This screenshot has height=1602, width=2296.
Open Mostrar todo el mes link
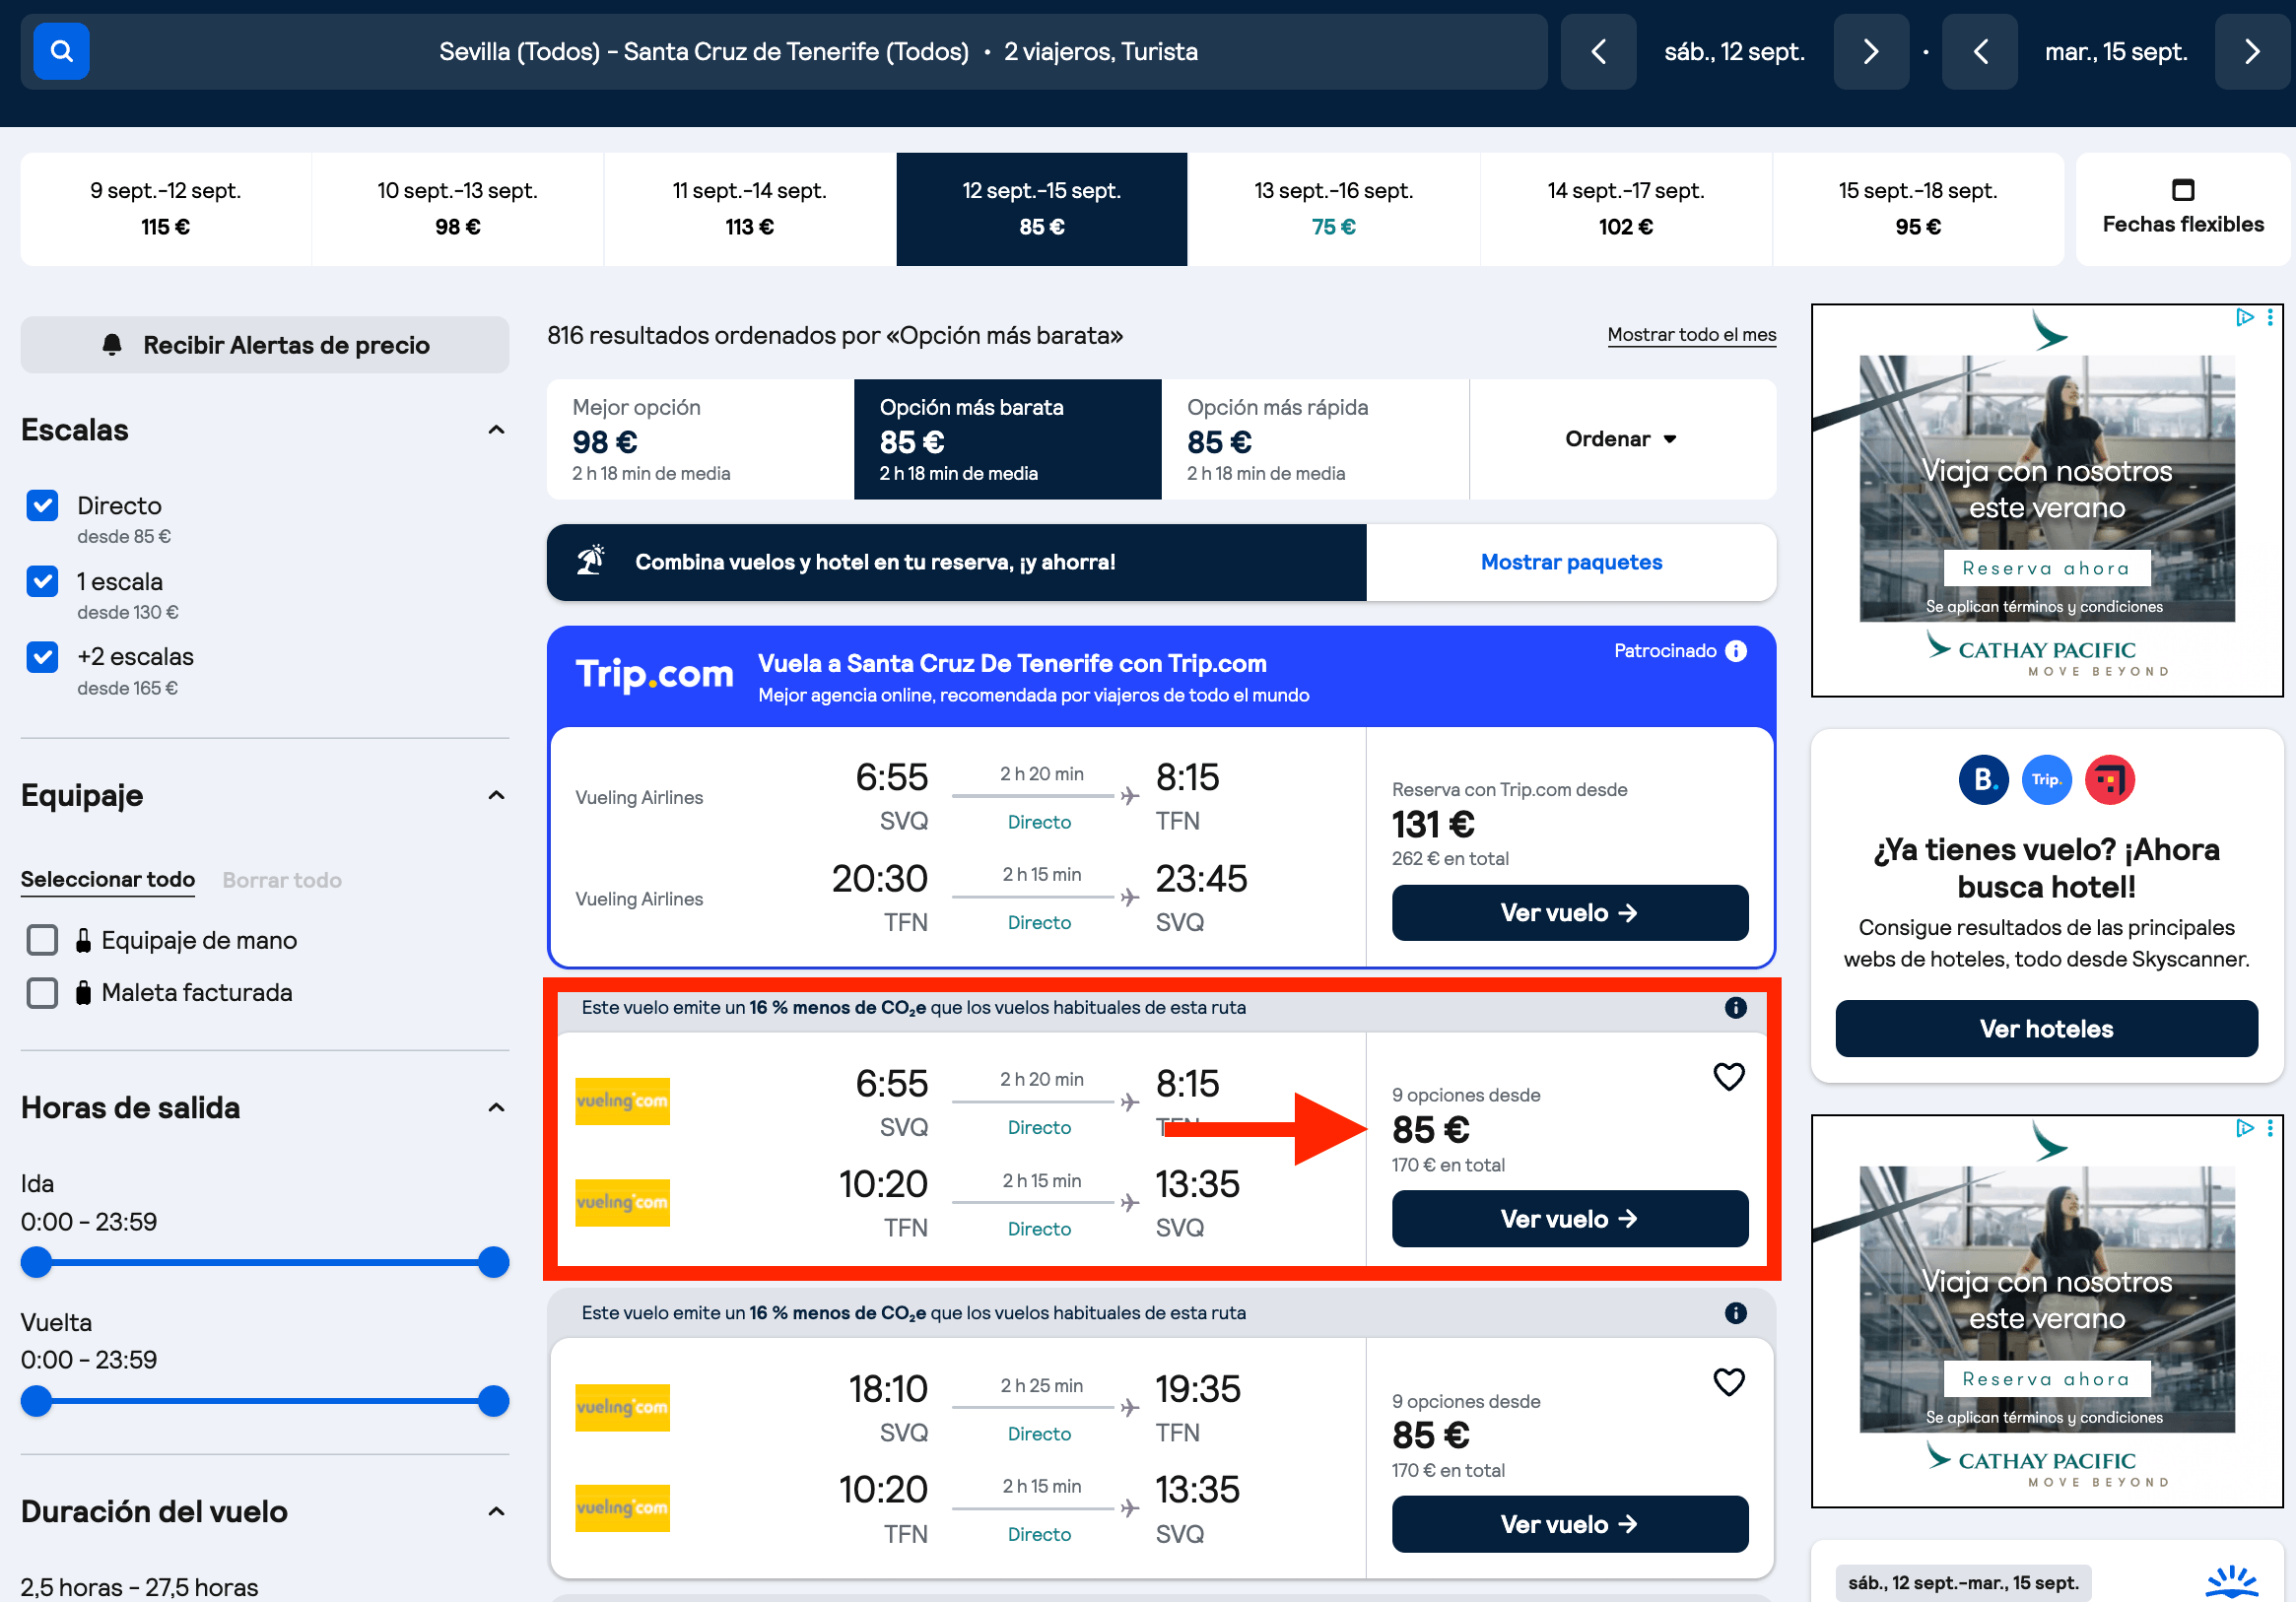coord(1692,335)
